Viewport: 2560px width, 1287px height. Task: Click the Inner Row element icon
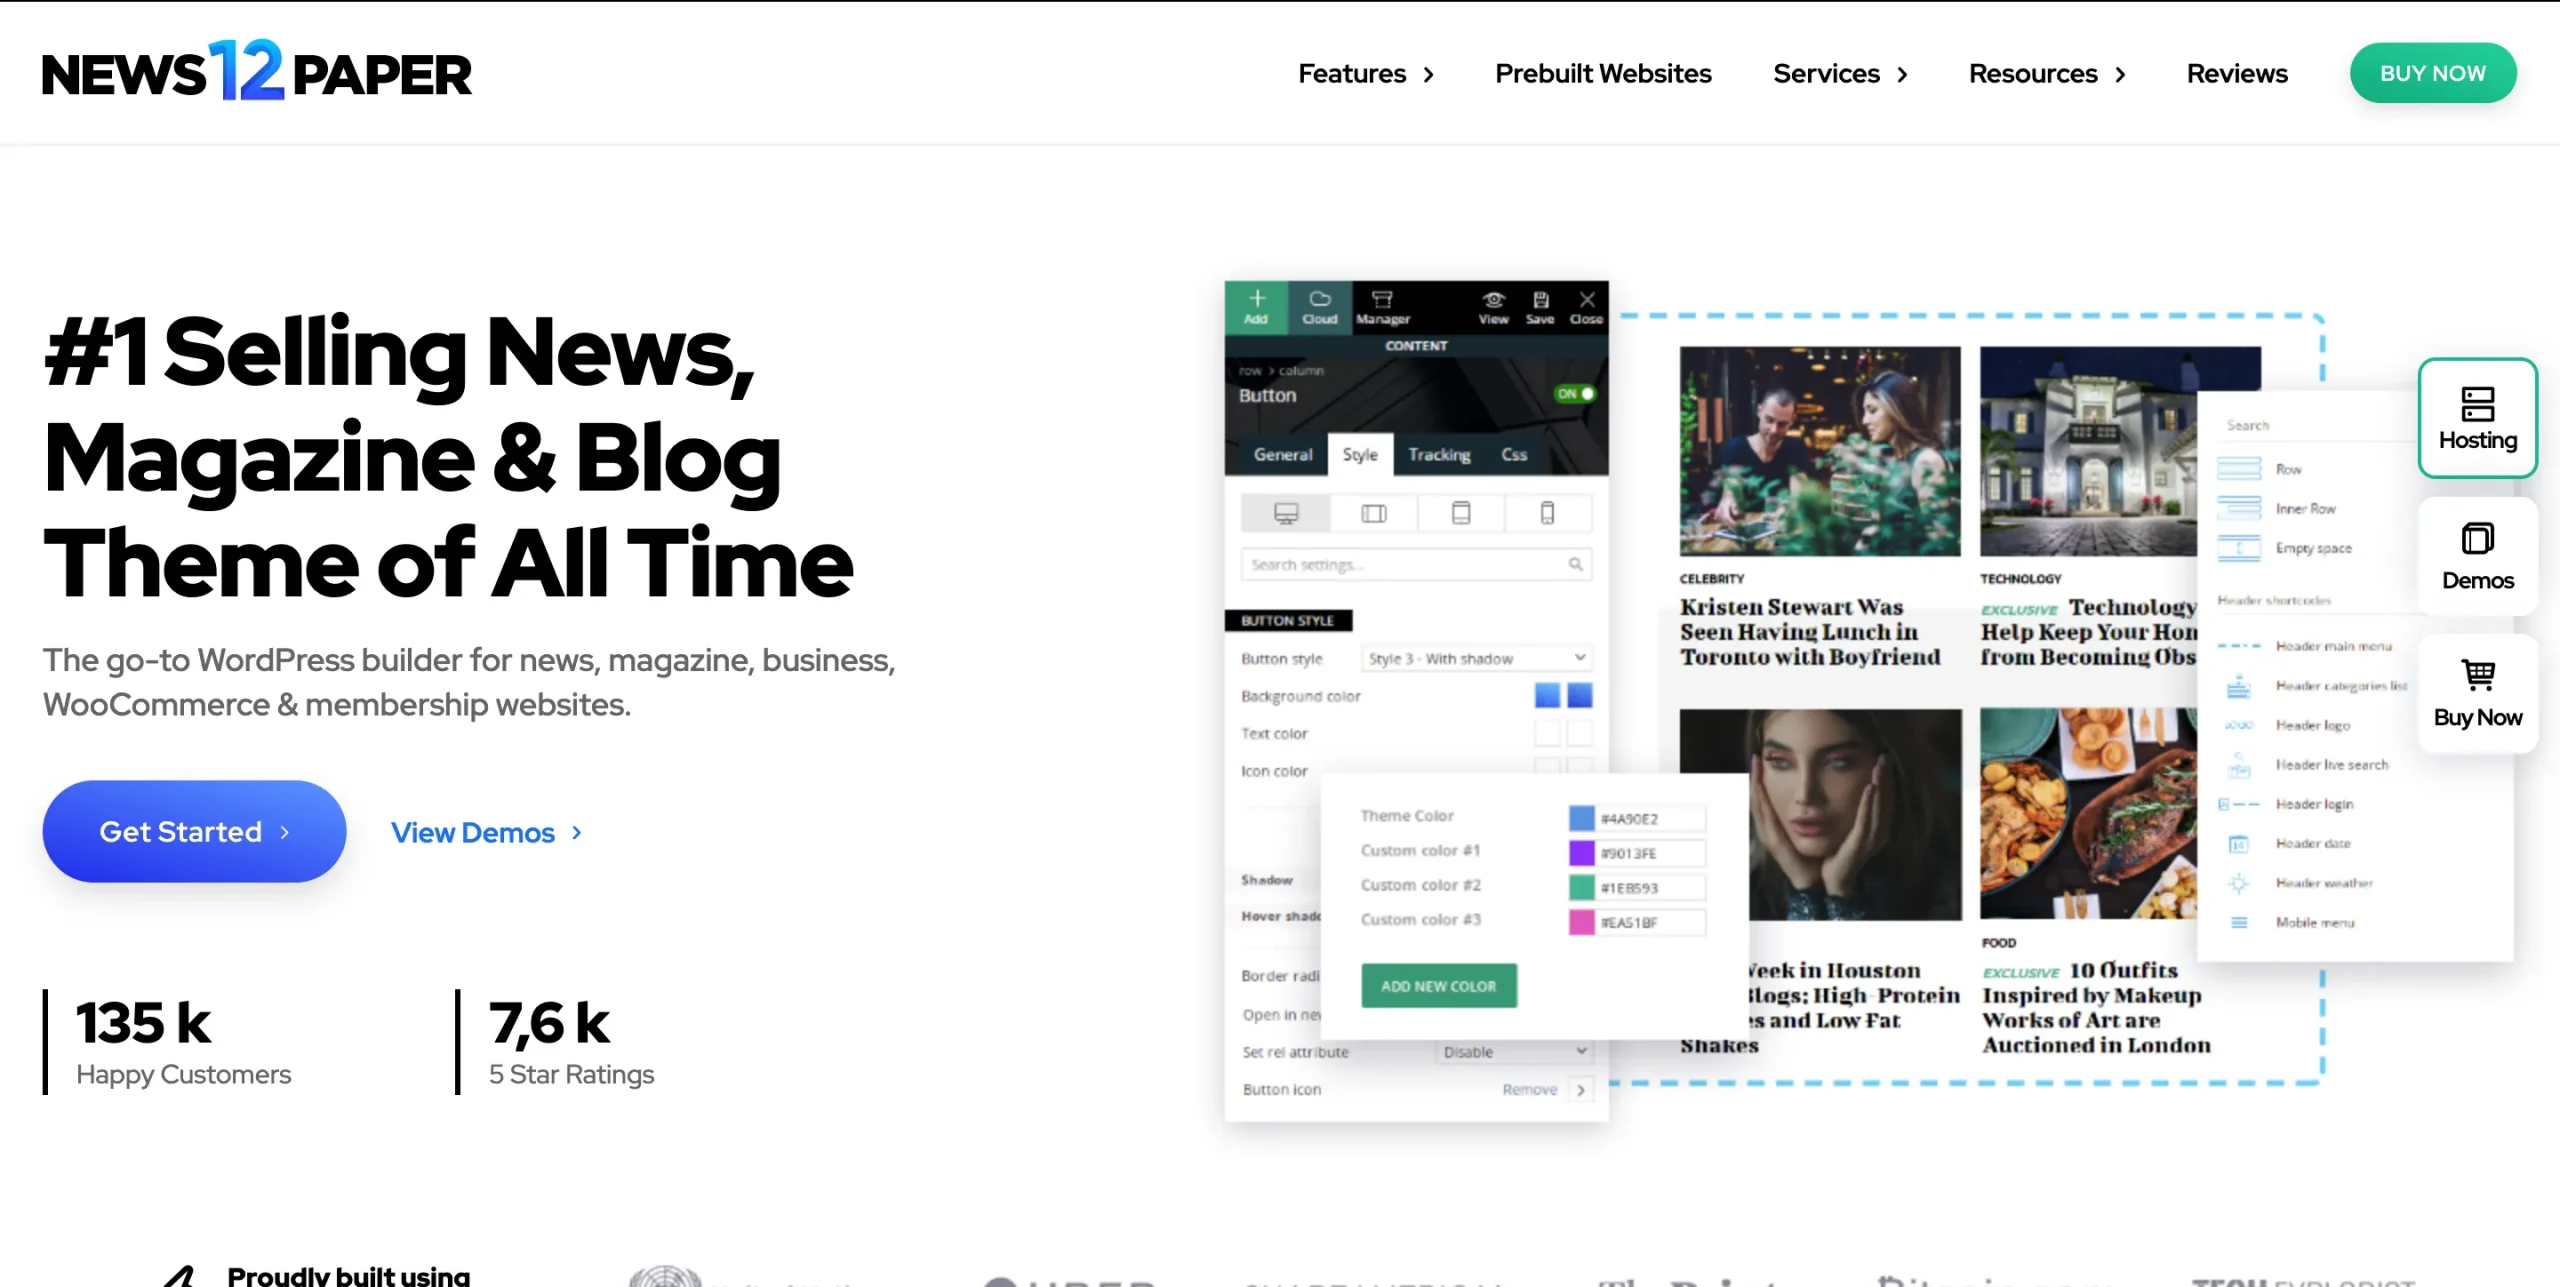point(2238,508)
